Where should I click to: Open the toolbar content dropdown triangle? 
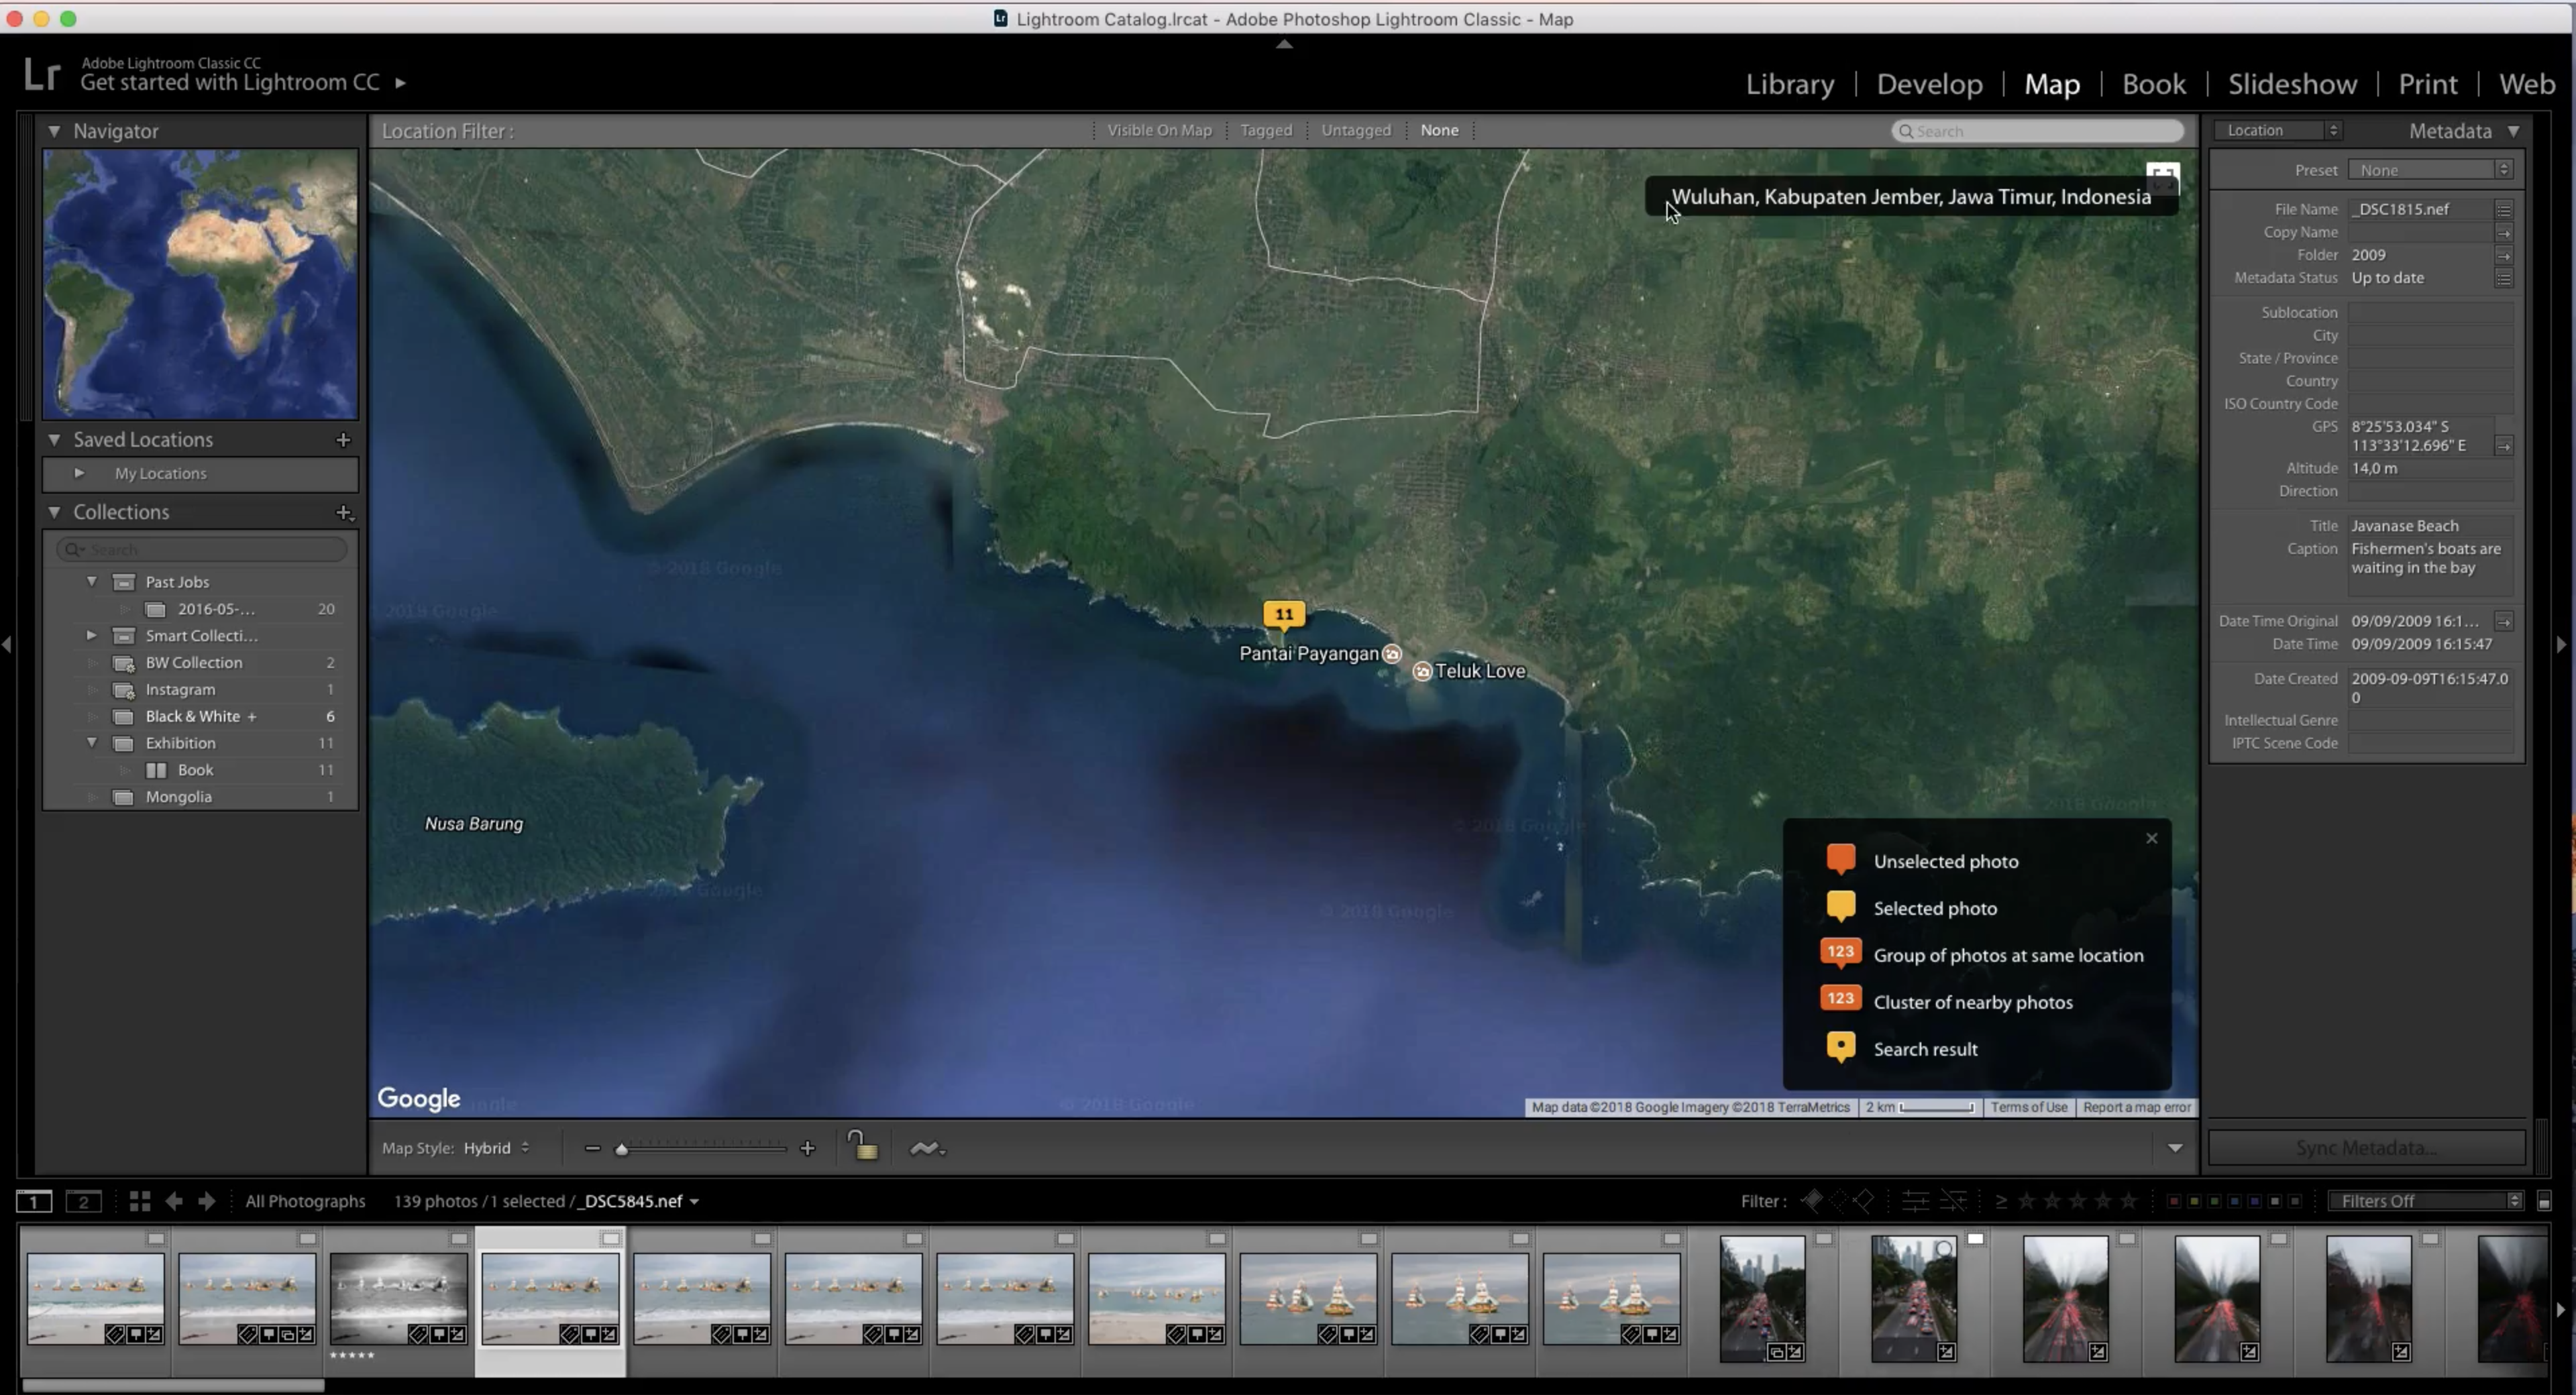[x=2175, y=1148]
